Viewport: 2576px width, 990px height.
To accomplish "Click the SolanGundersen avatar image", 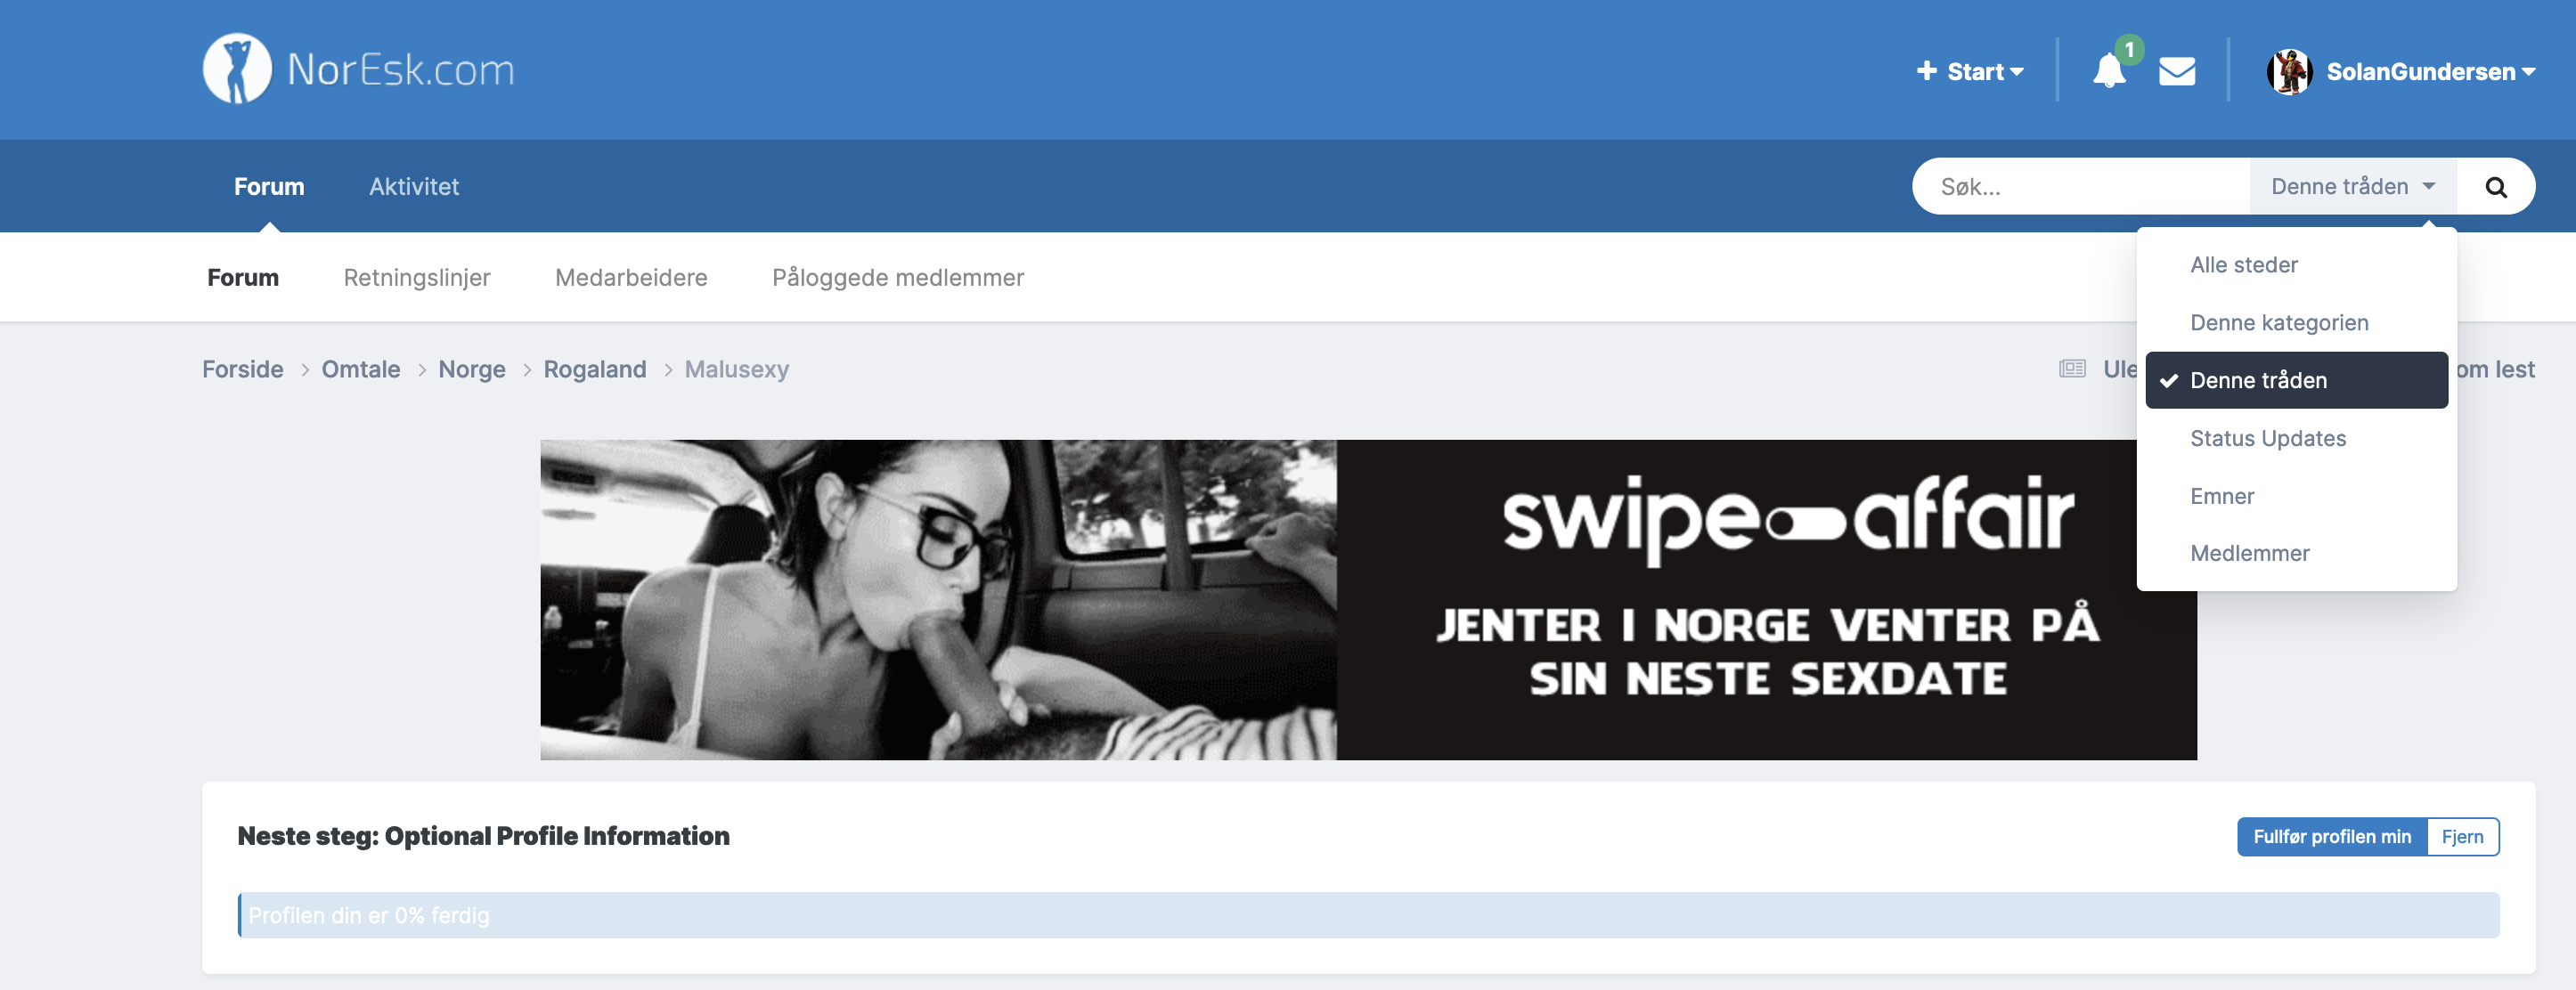I will (2289, 71).
